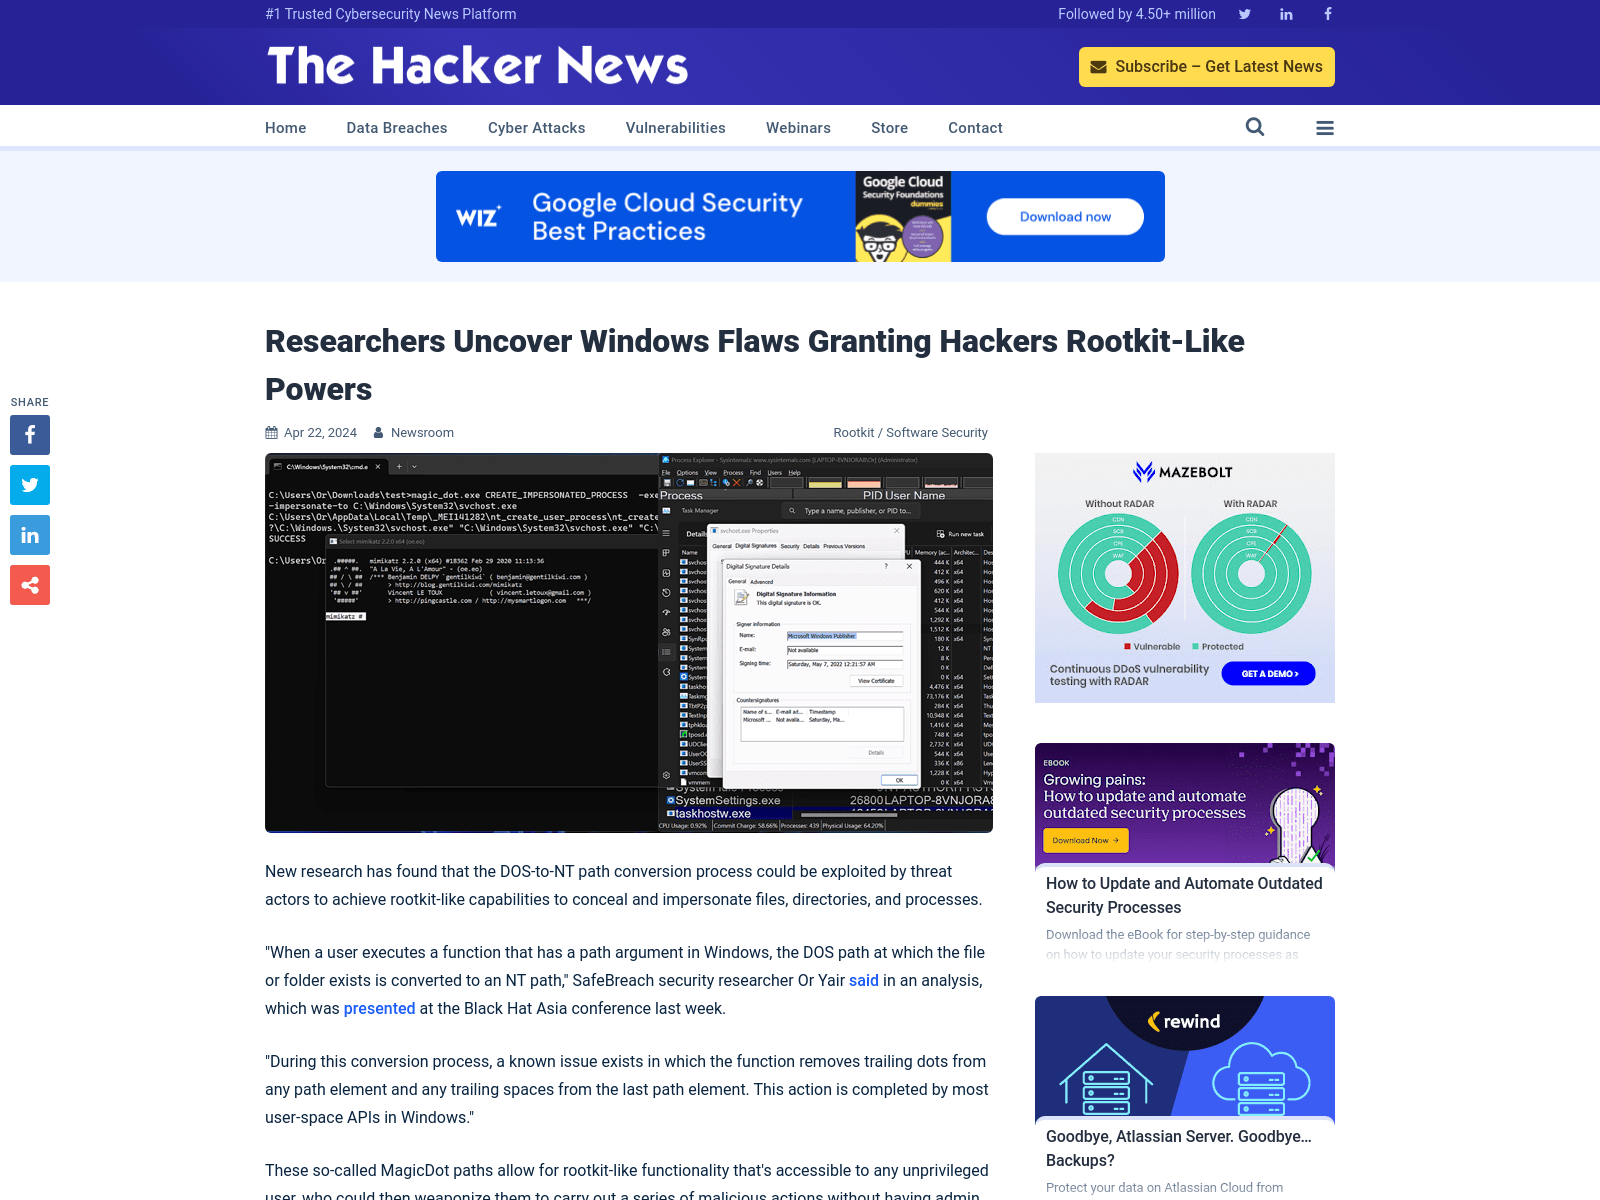1600x1200 pixels.
Task: Open the Webinars section
Action: pos(798,128)
